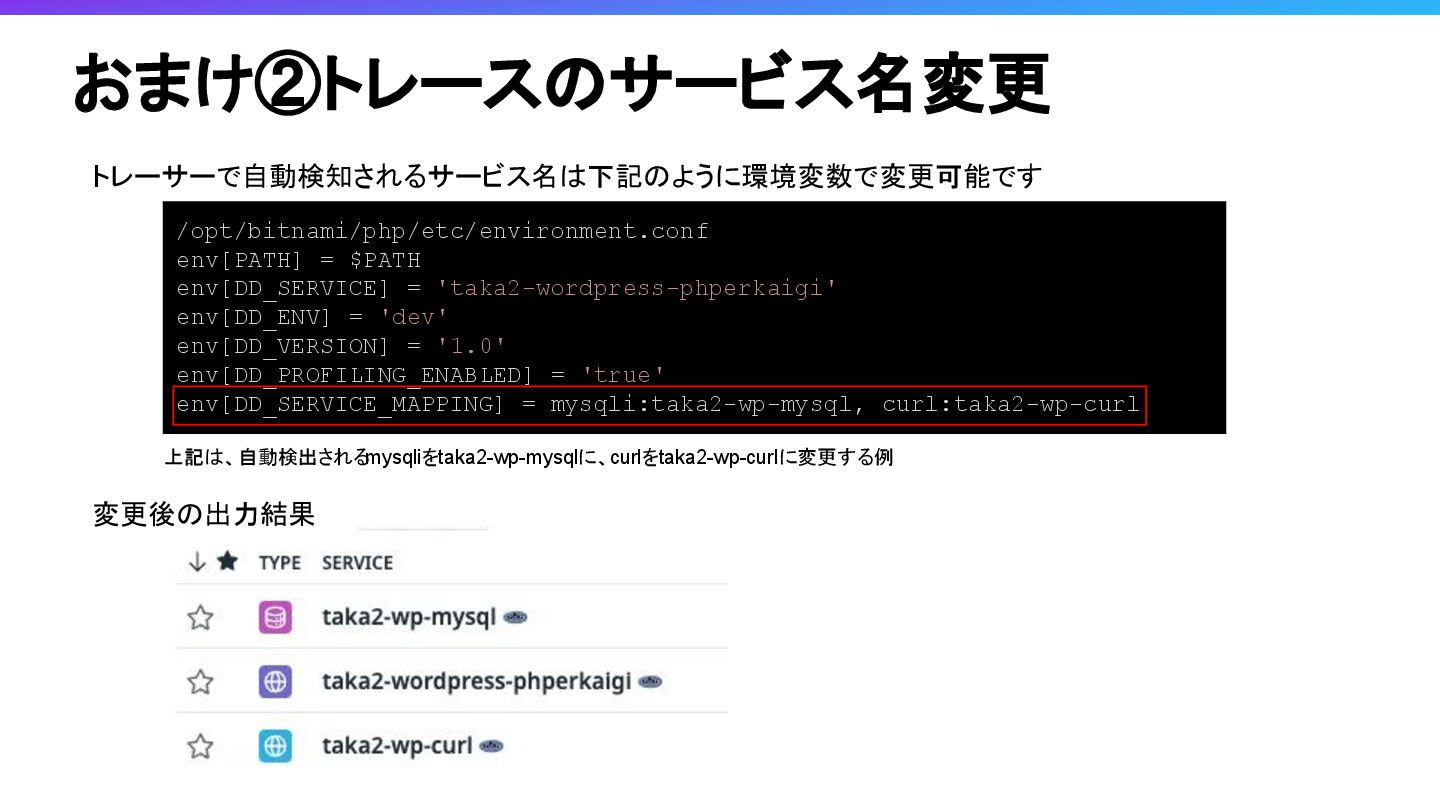Click the badge icon beside taka2-wp-mysql
Viewport: 1440px width, 810px height.
[x=515, y=617]
